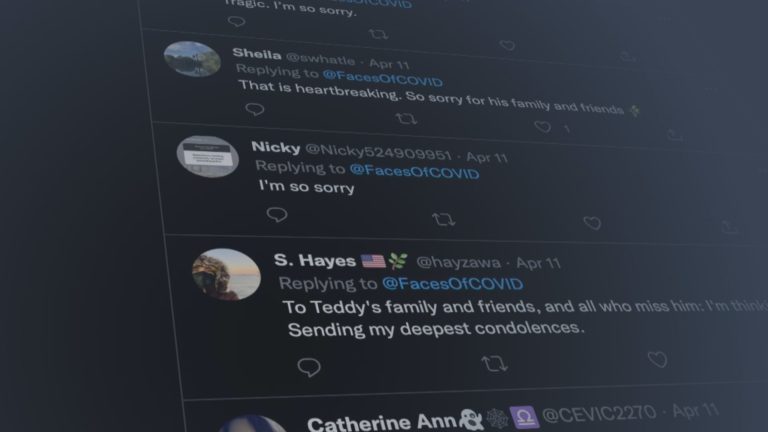The width and height of the screenshot is (768, 432).
Task: Reply to S. Hayes' condolences tweet
Action: (x=309, y=367)
